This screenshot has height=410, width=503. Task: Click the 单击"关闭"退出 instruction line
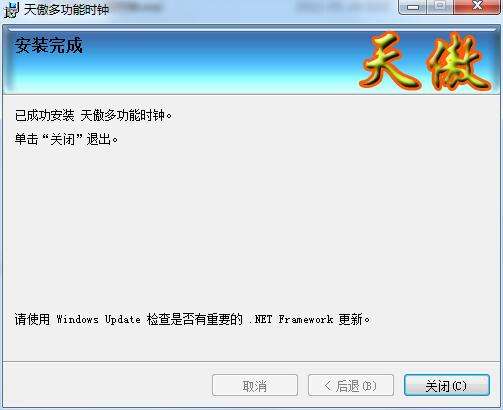point(66,139)
